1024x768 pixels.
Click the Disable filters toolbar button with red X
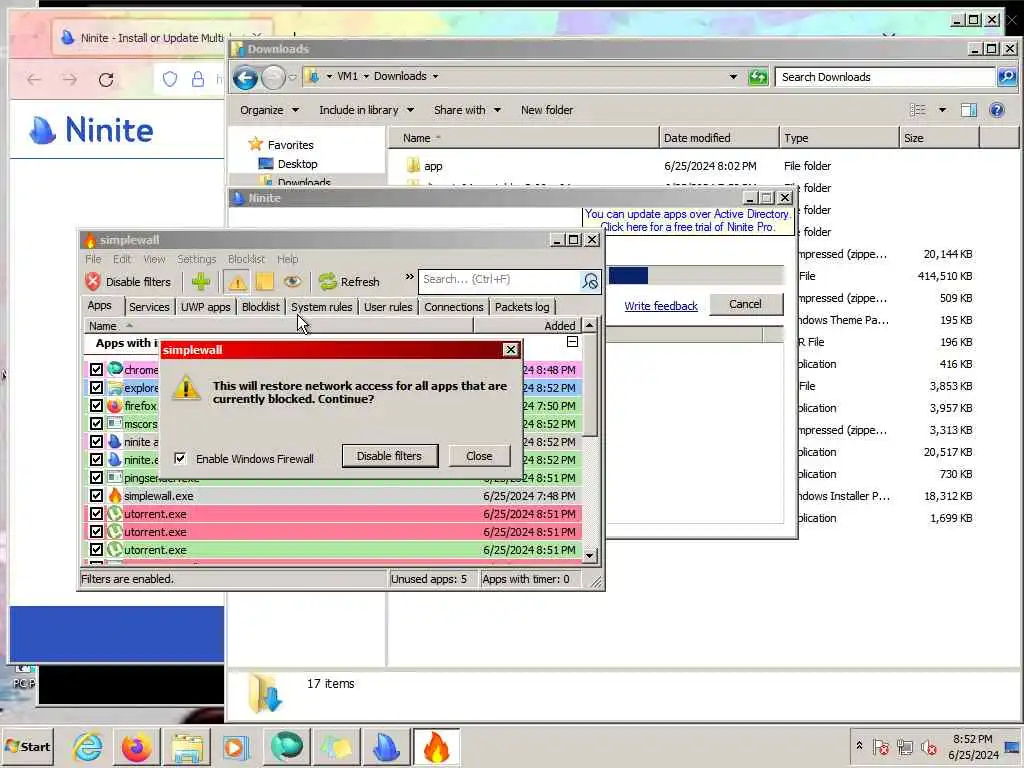(128, 281)
